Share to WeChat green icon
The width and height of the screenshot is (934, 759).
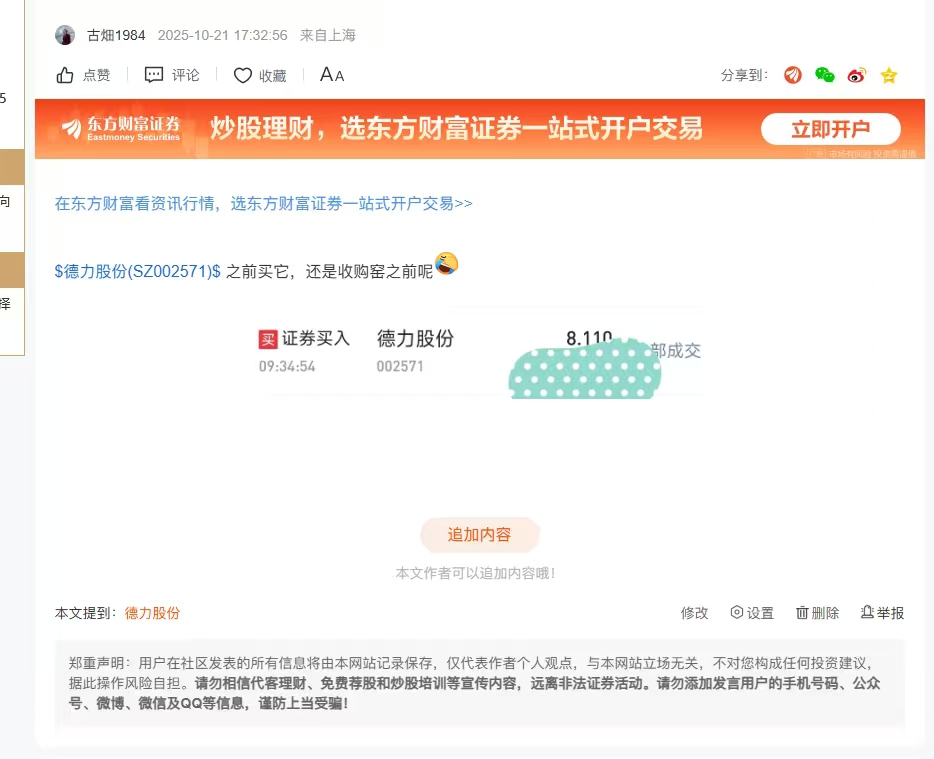coord(824,75)
